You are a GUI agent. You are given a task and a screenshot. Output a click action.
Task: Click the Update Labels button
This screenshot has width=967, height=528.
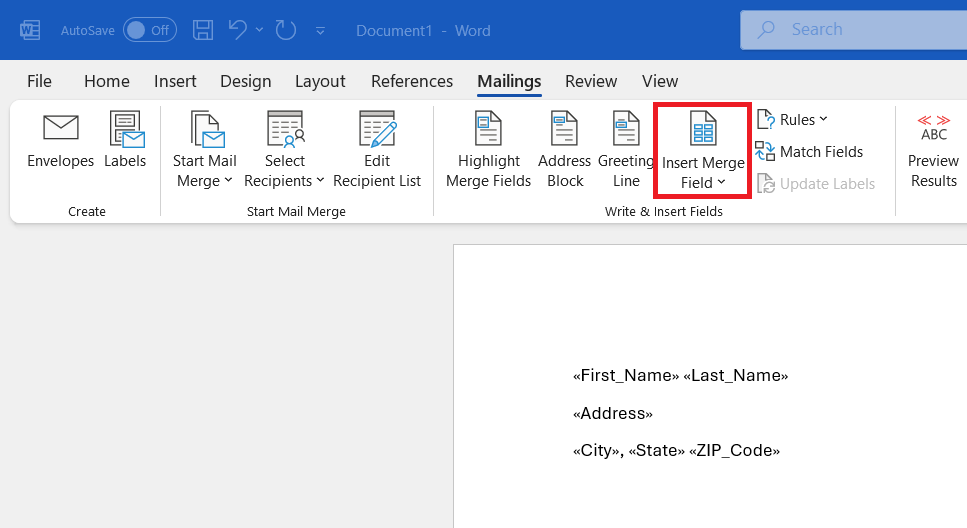coord(815,183)
